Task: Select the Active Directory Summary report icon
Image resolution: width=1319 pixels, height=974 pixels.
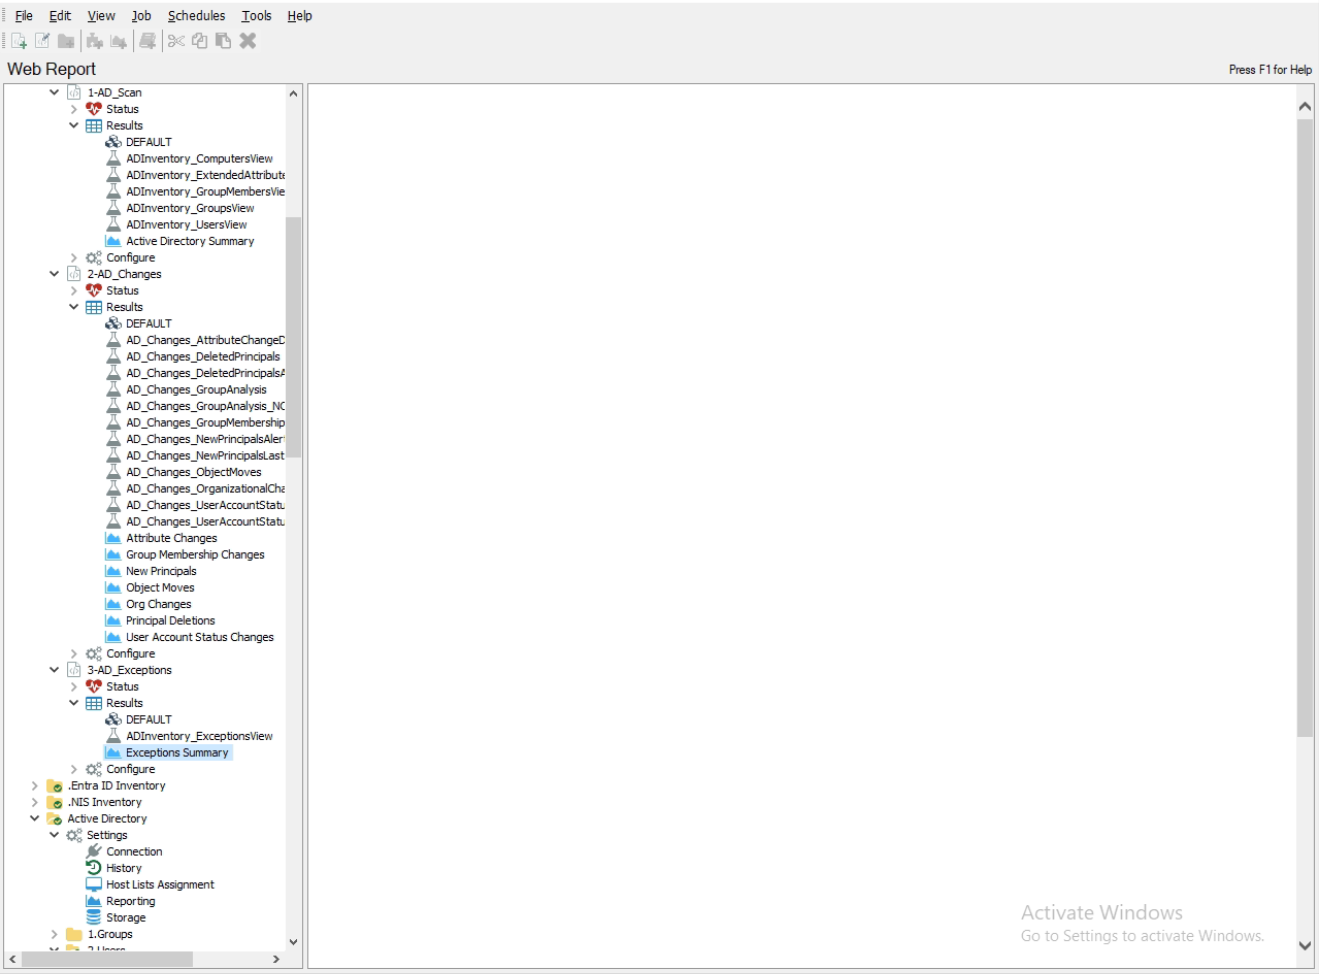Action: coord(114,241)
